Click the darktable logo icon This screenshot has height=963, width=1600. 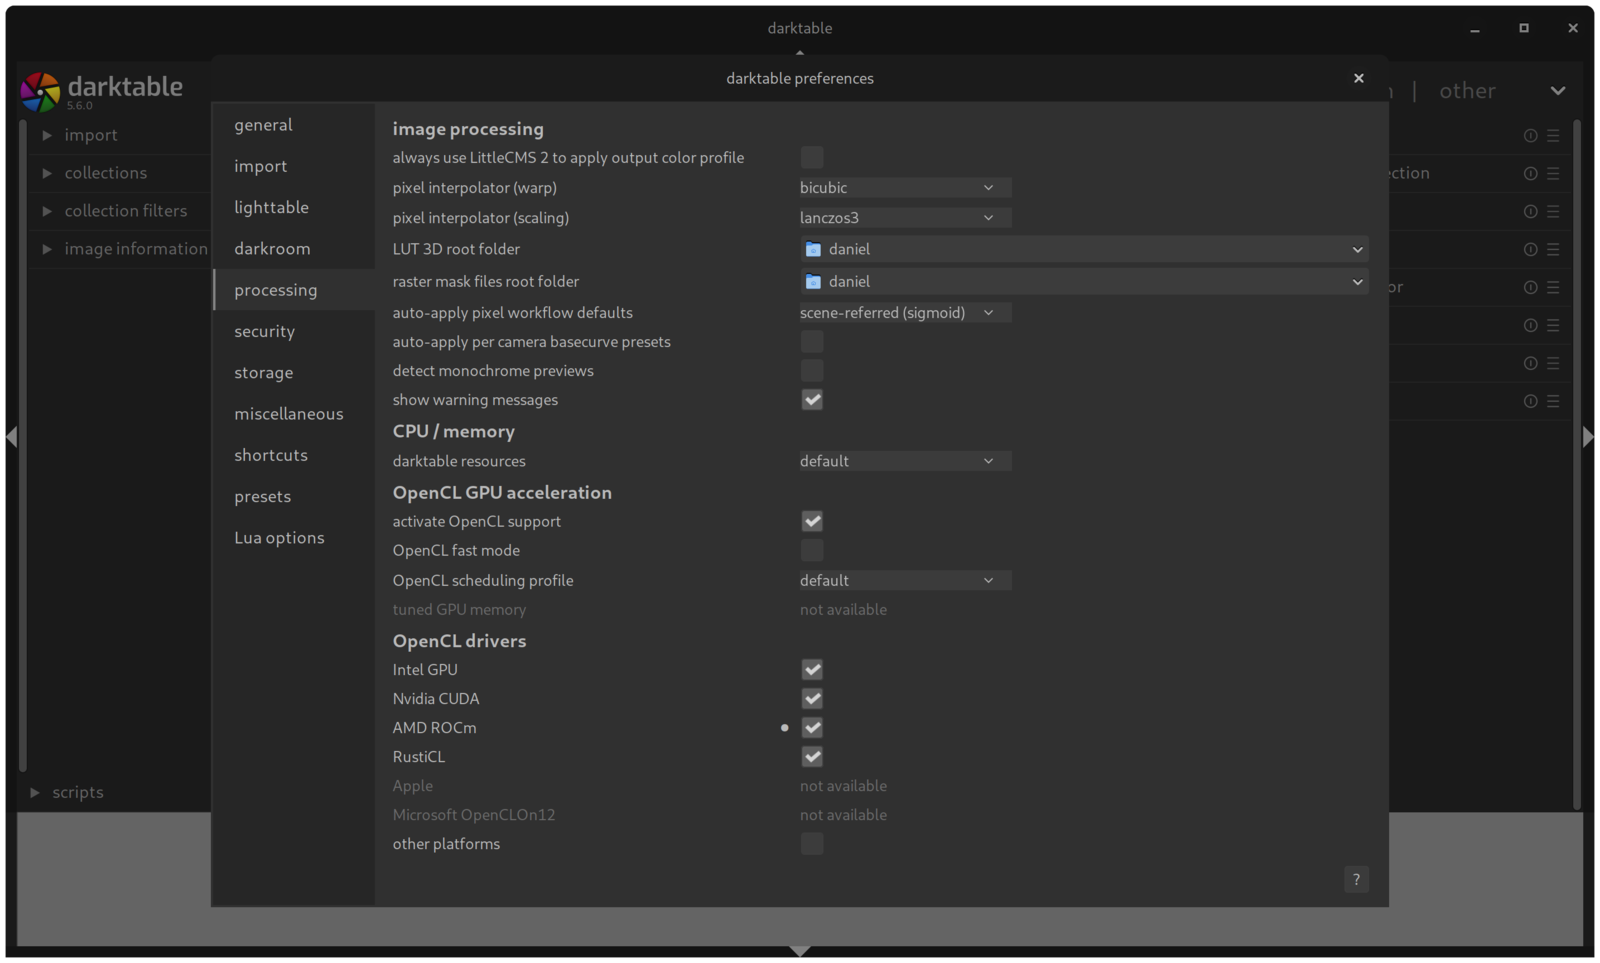click(40, 91)
